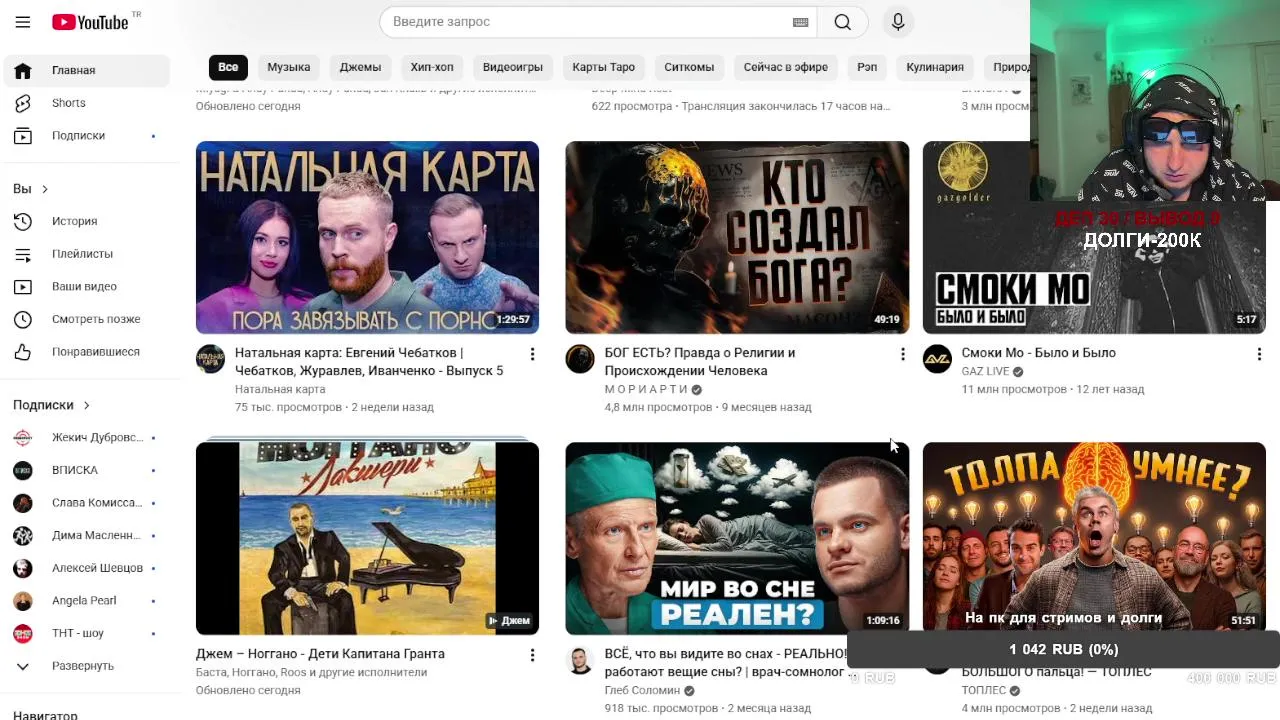Open Натальная карта channel avatar
The image size is (1280, 720).
(x=210, y=359)
